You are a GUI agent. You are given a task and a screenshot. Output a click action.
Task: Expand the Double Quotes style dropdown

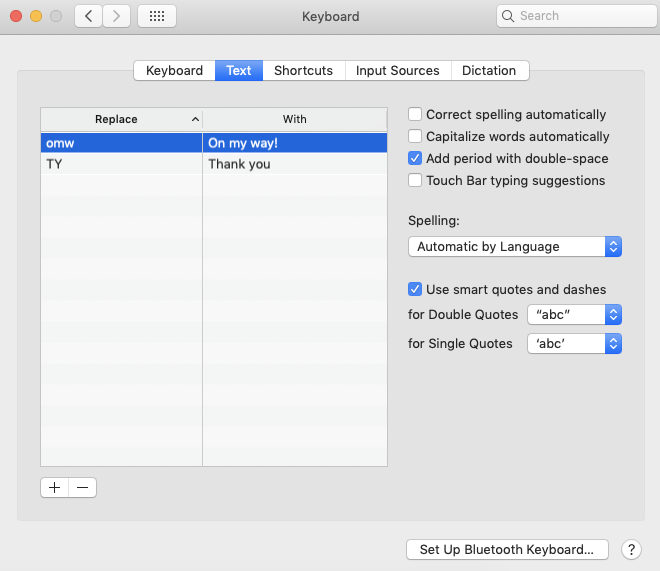574,314
